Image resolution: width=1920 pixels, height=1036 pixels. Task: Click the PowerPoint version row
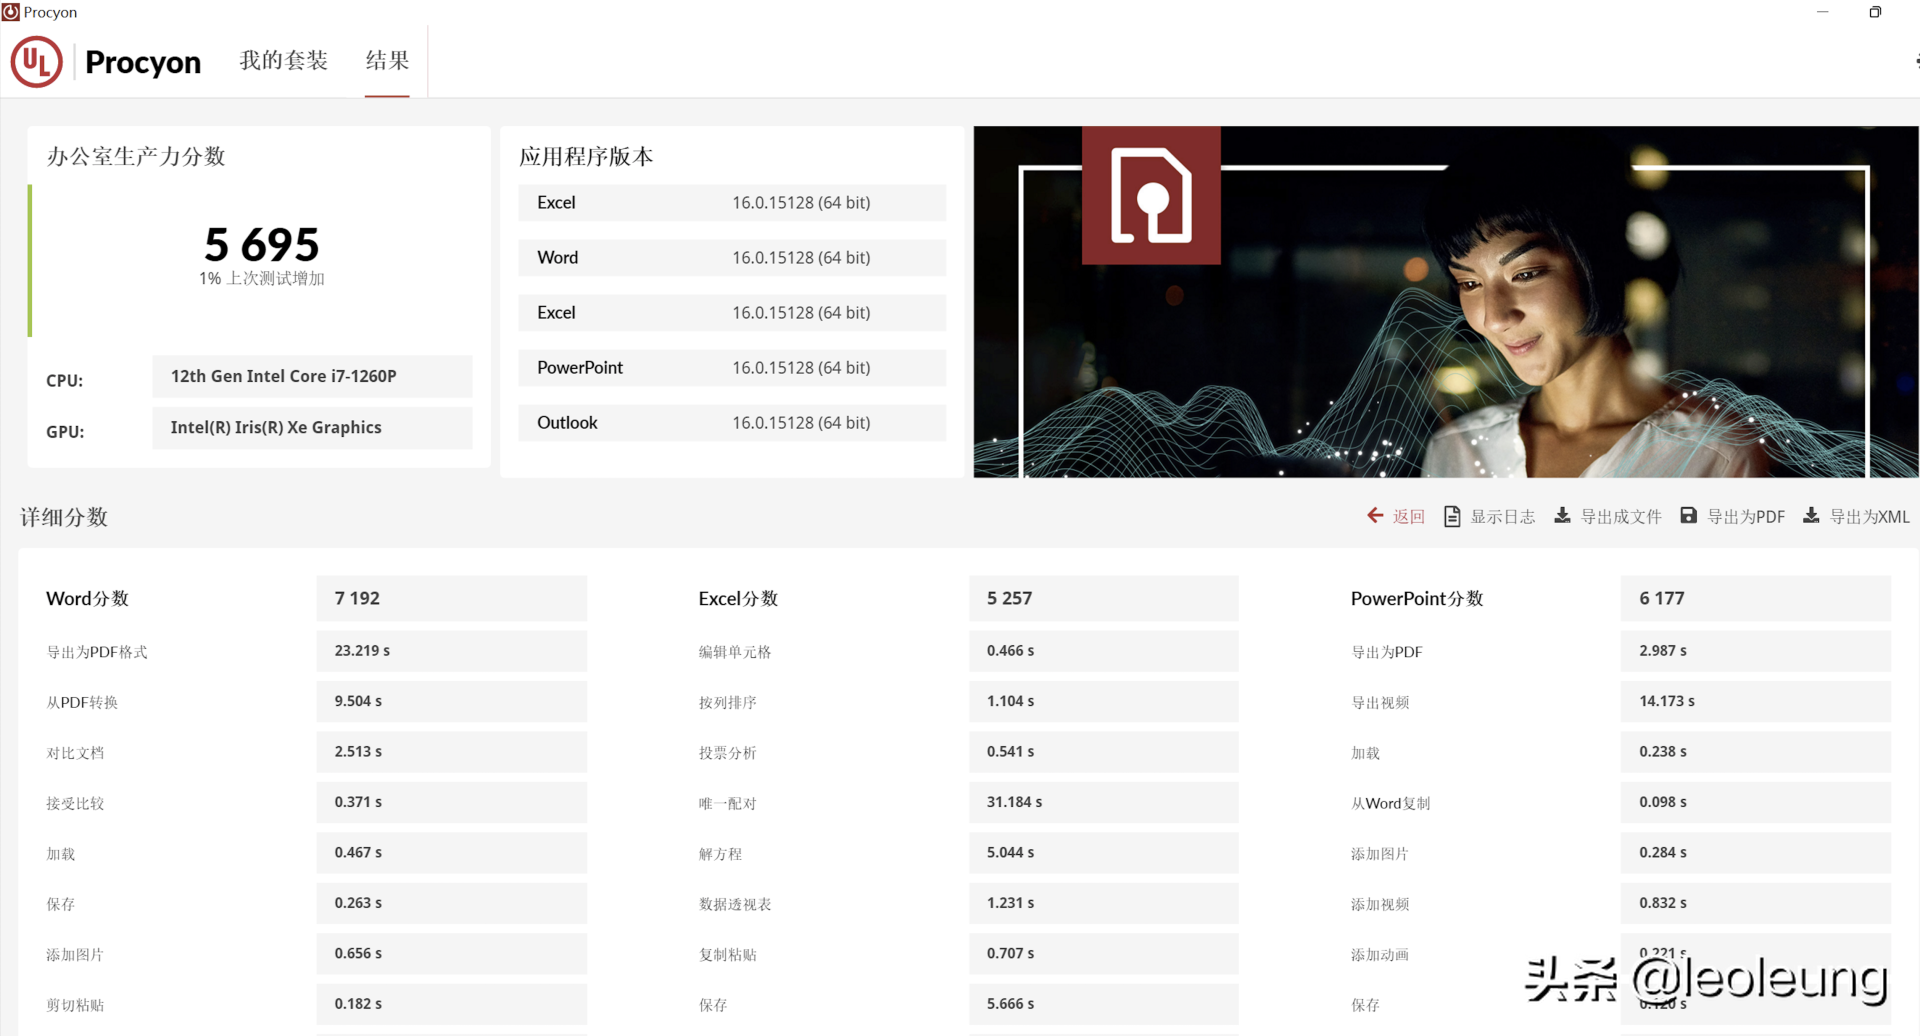pos(732,368)
